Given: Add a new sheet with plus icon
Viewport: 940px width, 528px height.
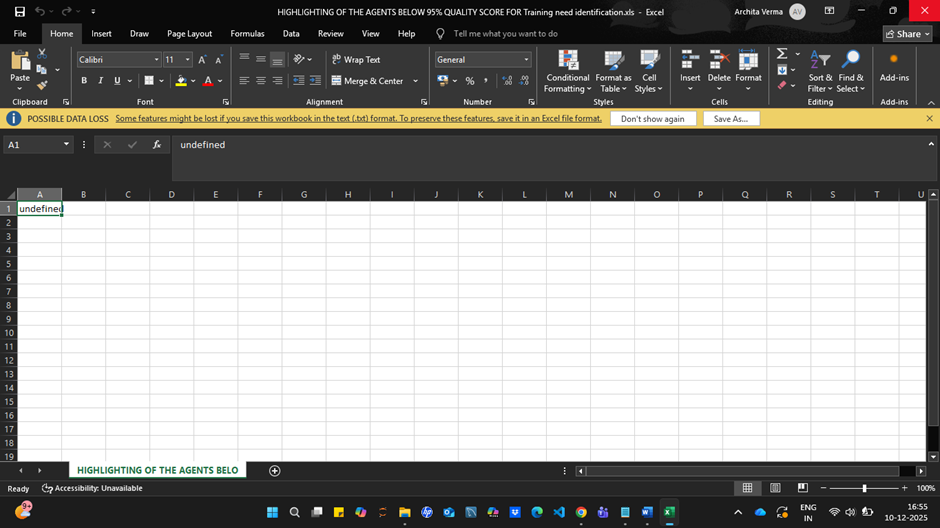Looking at the screenshot, I should 275,471.
